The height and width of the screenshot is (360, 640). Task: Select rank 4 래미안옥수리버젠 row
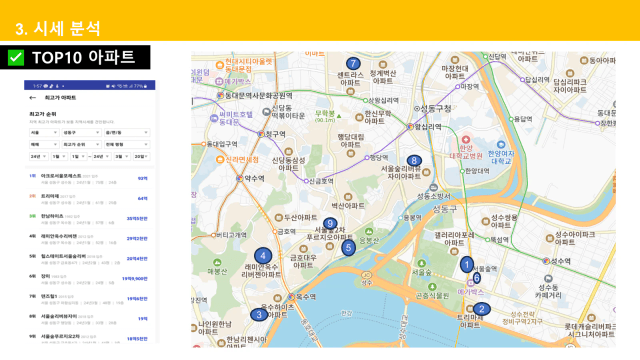(89, 239)
